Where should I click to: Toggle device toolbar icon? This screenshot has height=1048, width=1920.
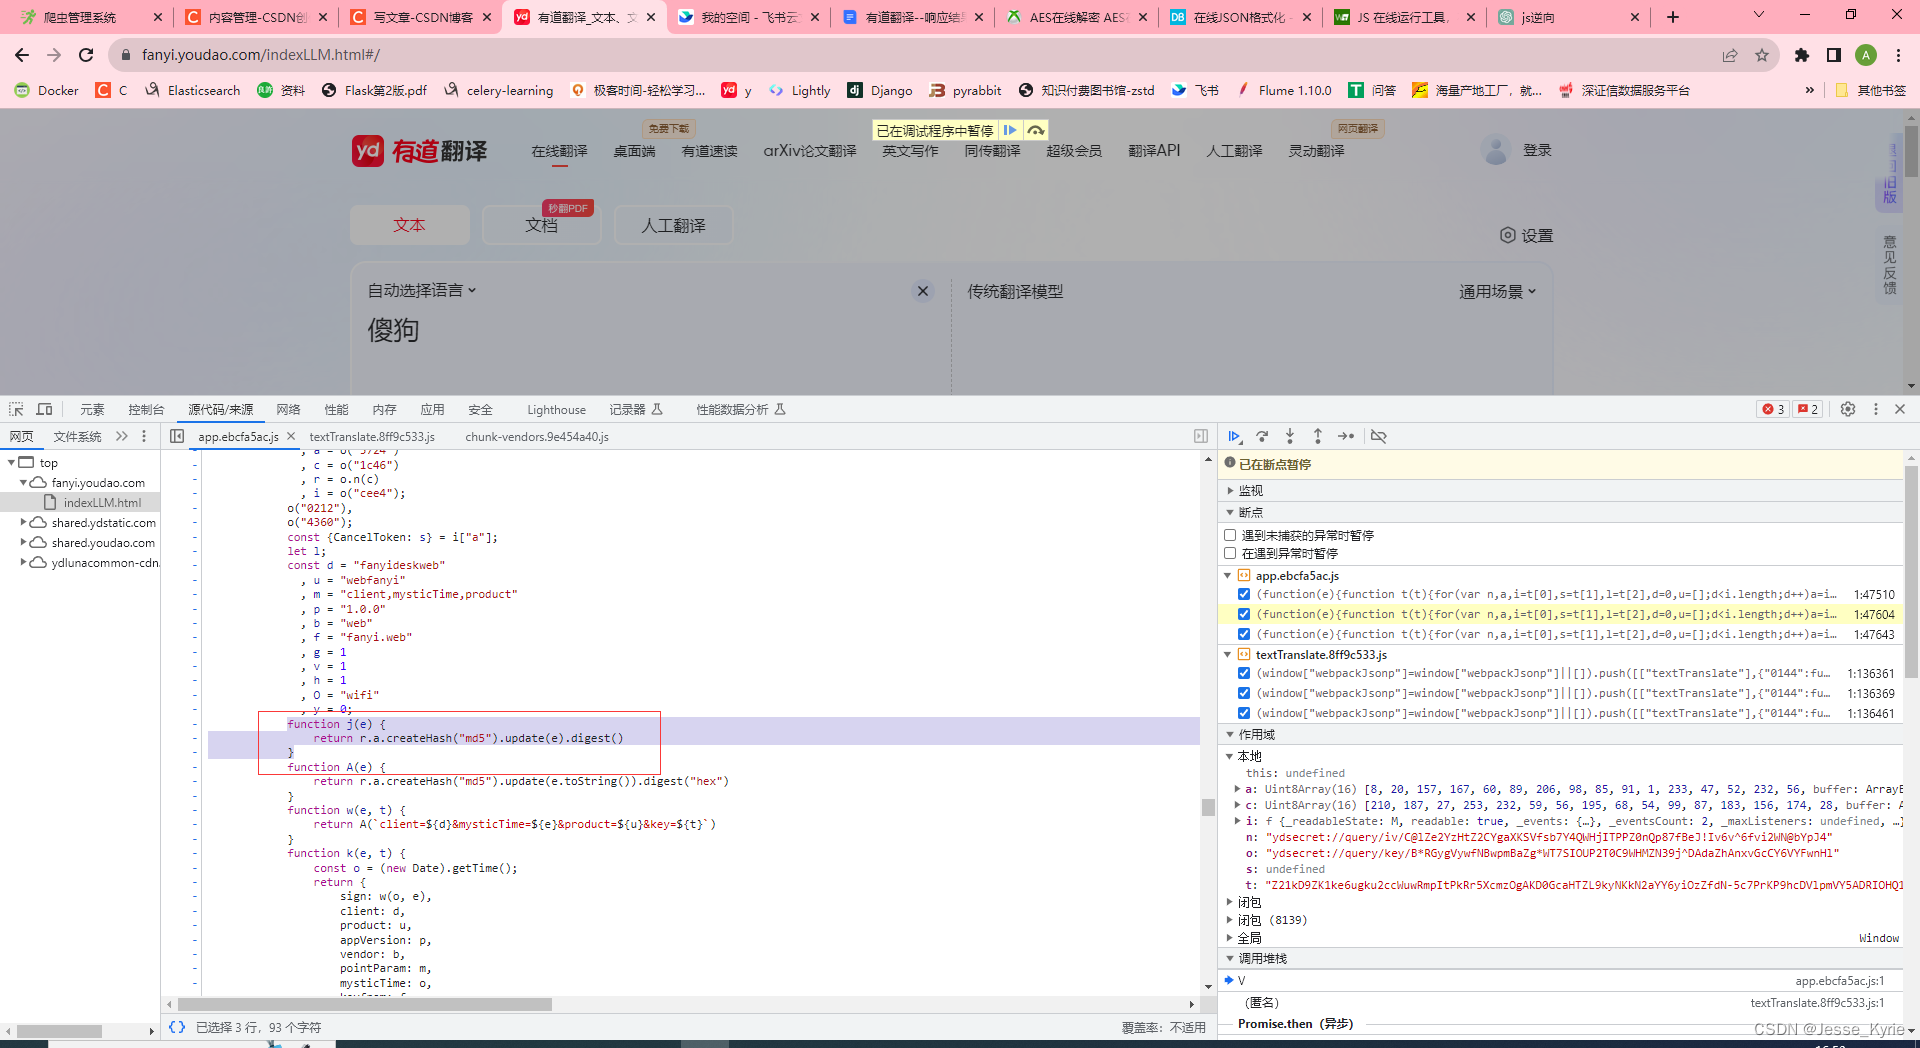click(x=44, y=409)
